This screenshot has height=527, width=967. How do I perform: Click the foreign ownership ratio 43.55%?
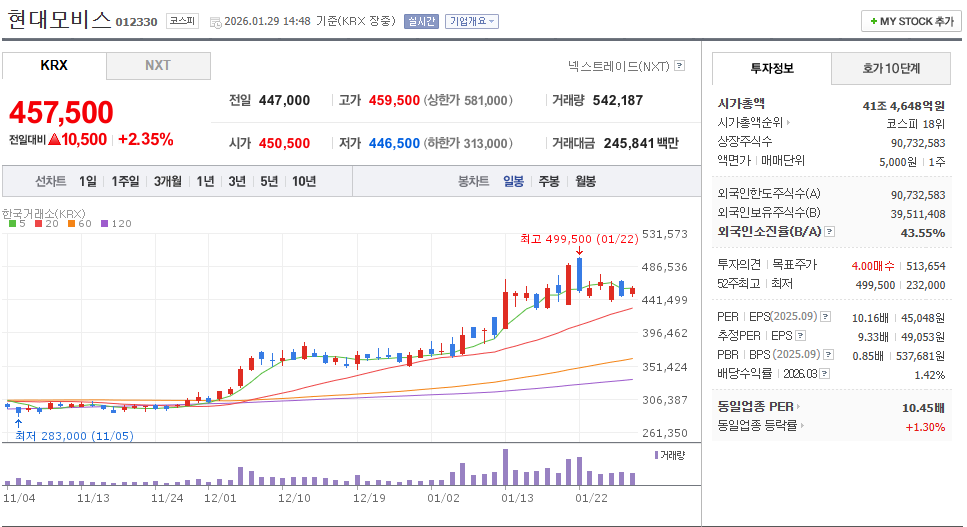point(923,233)
